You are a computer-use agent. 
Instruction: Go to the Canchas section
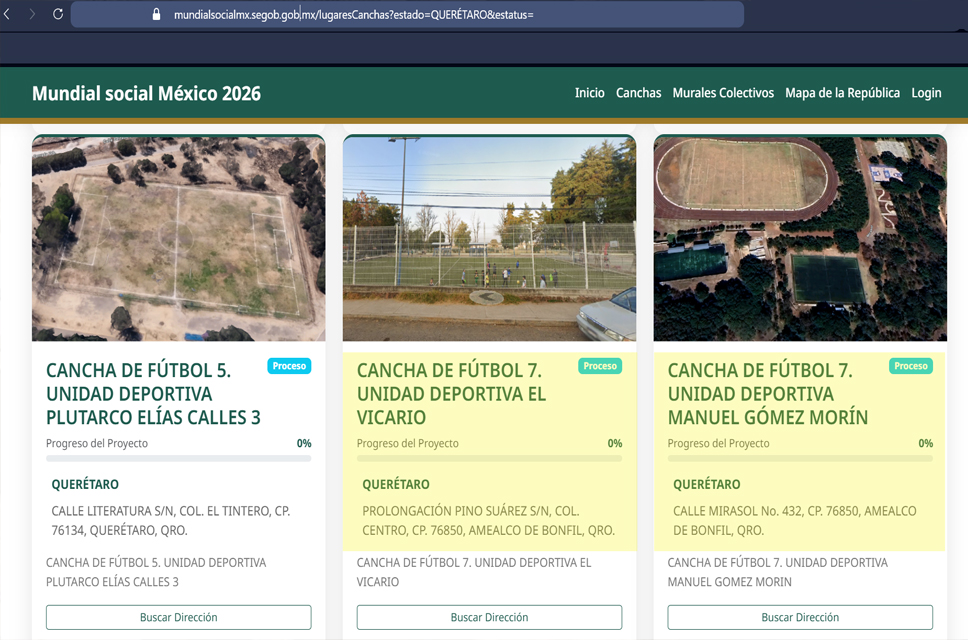638,93
